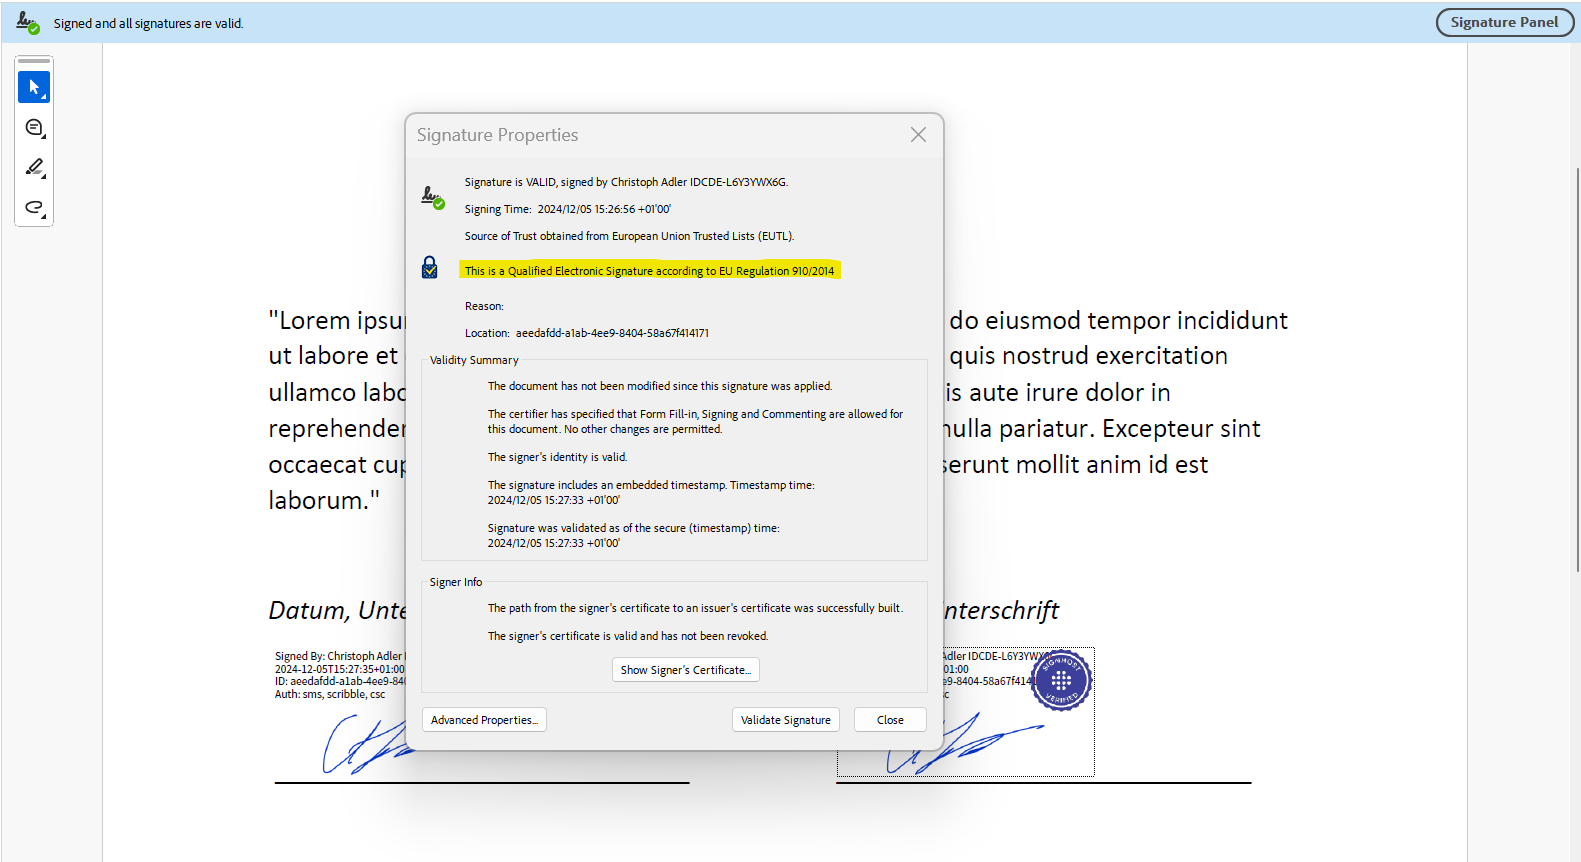Image resolution: width=1581 pixels, height=862 pixels.
Task: Click the Sign8 verified stamp seal
Action: point(1061,681)
